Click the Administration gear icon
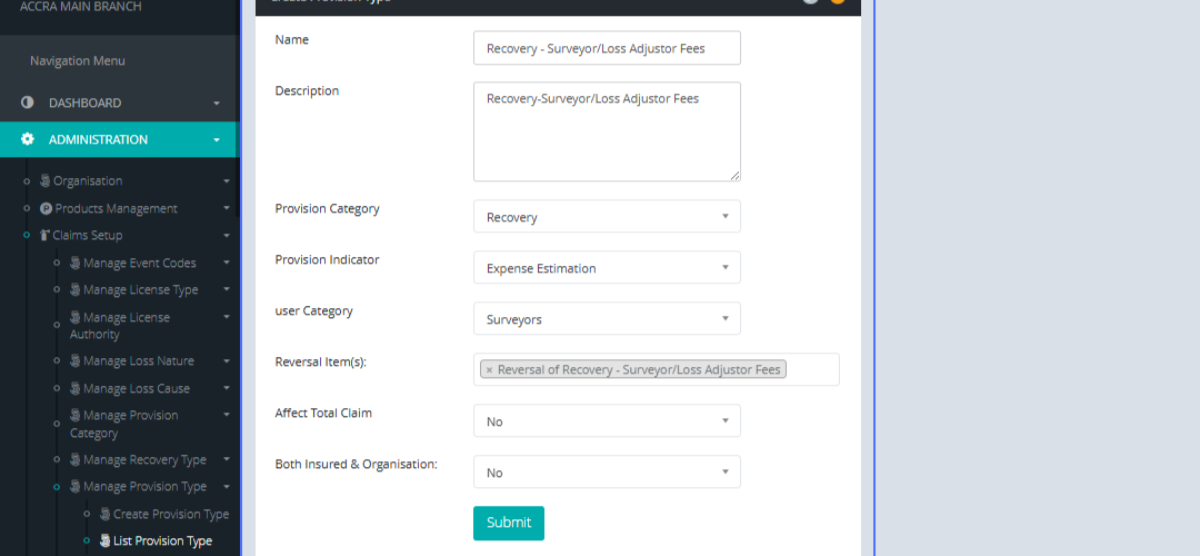The image size is (1200, 556). 27,140
